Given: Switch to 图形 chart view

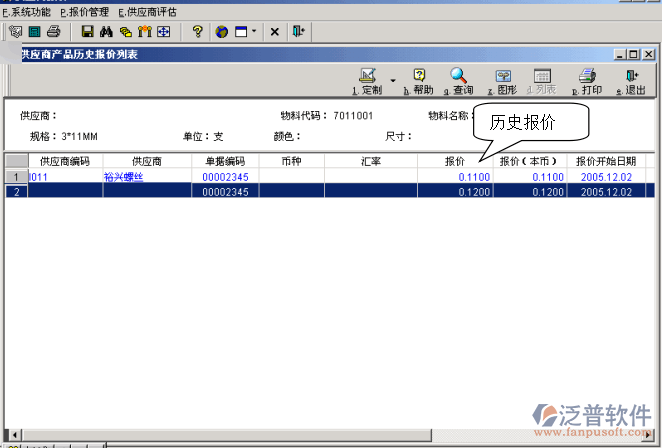Looking at the screenshot, I should (503, 81).
